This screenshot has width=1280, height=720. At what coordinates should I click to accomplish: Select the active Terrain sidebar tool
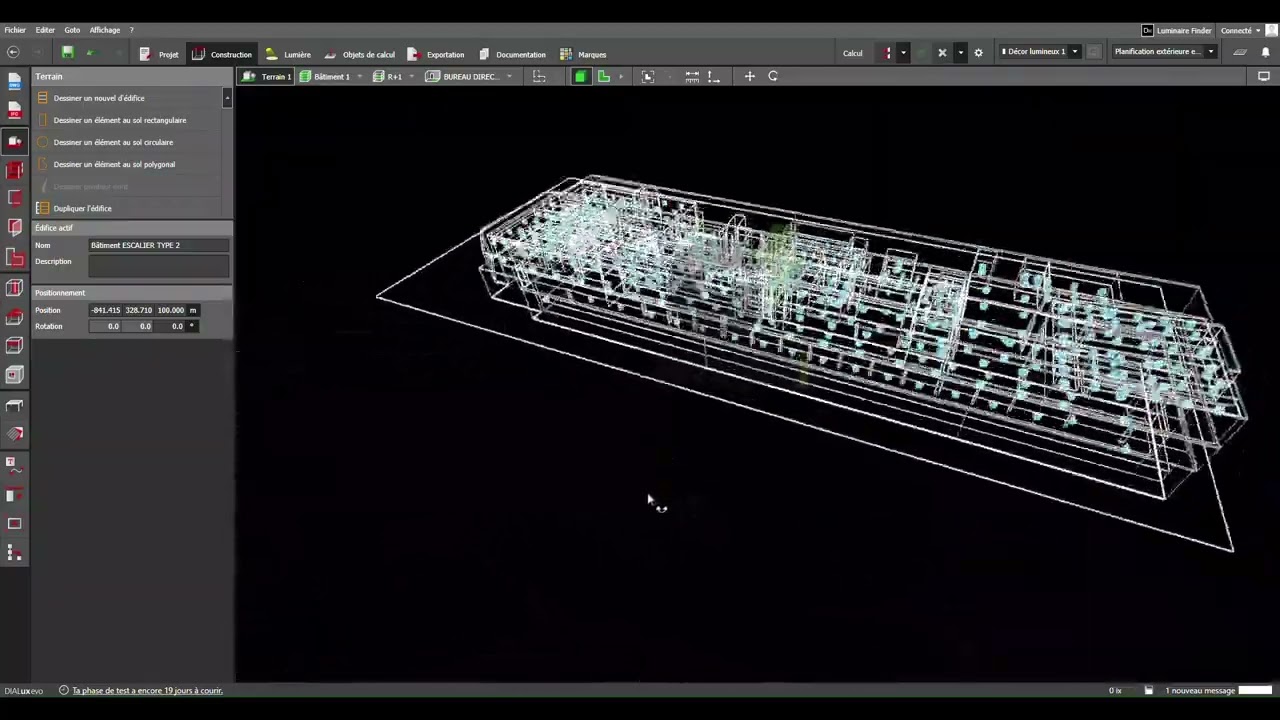pos(14,141)
